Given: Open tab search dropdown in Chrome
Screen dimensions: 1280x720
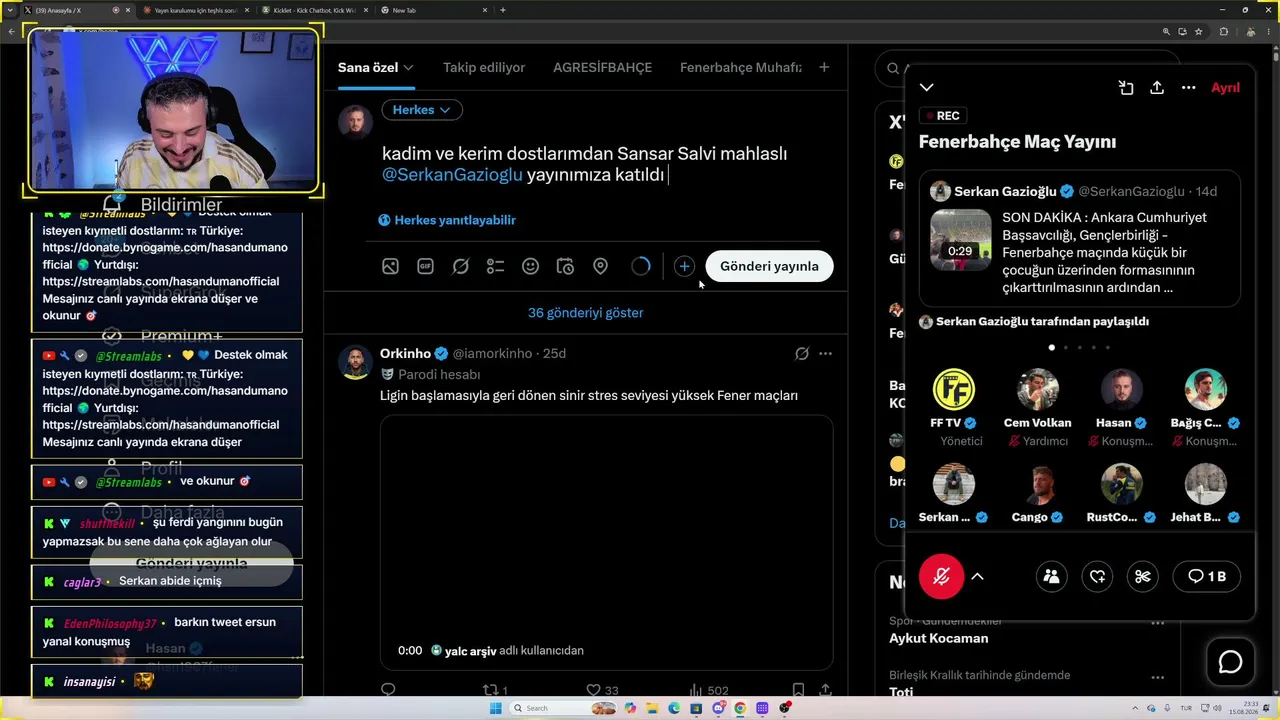Looking at the screenshot, I should [10, 10].
